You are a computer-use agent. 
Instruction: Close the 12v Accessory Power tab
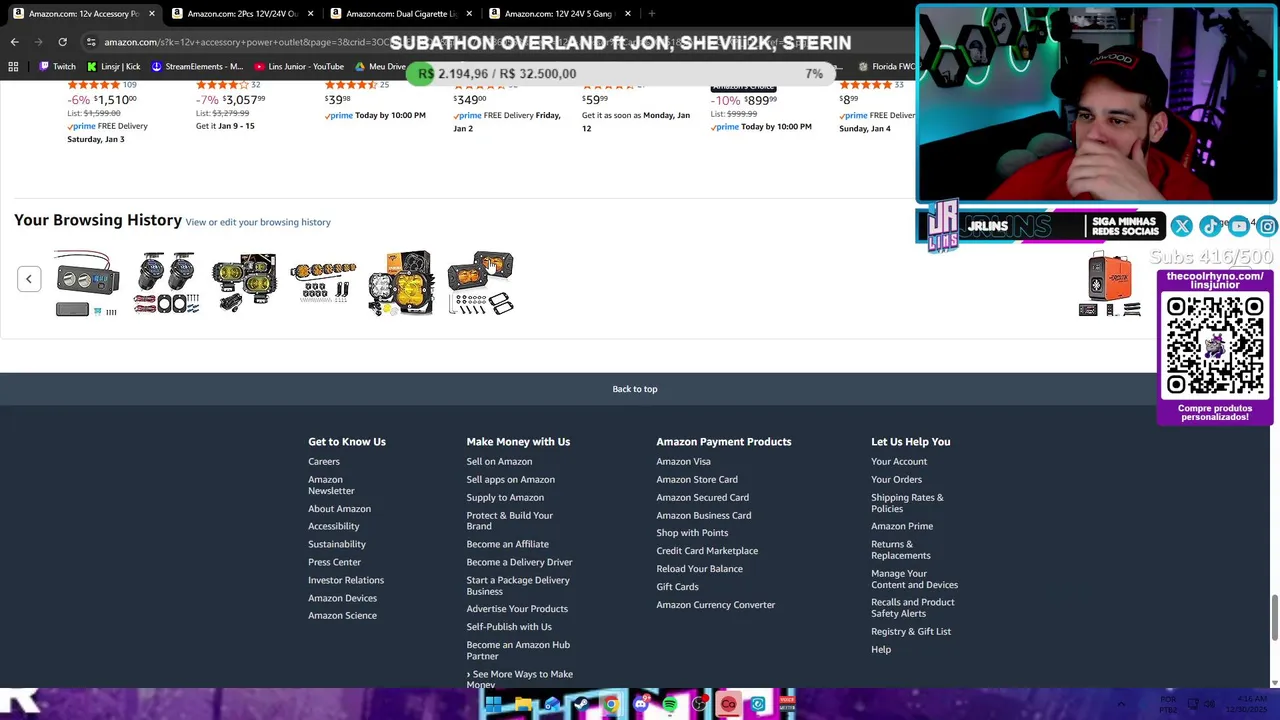coord(152,14)
